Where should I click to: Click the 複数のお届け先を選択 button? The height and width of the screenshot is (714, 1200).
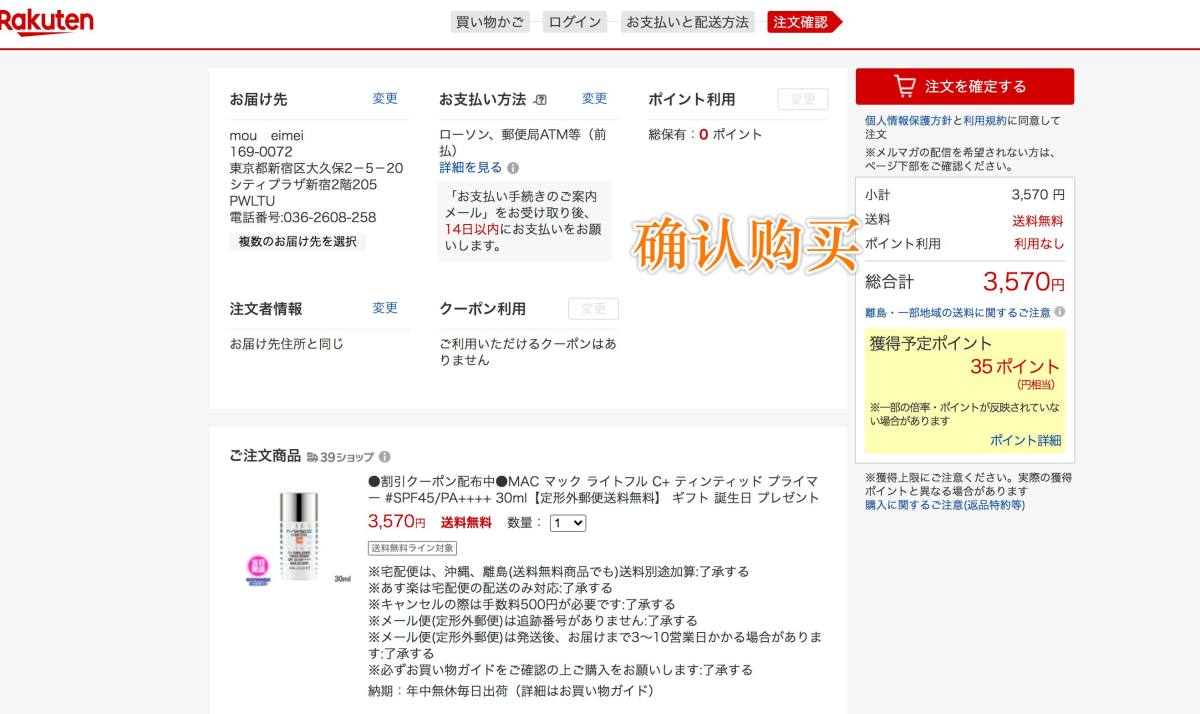tap(297, 241)
